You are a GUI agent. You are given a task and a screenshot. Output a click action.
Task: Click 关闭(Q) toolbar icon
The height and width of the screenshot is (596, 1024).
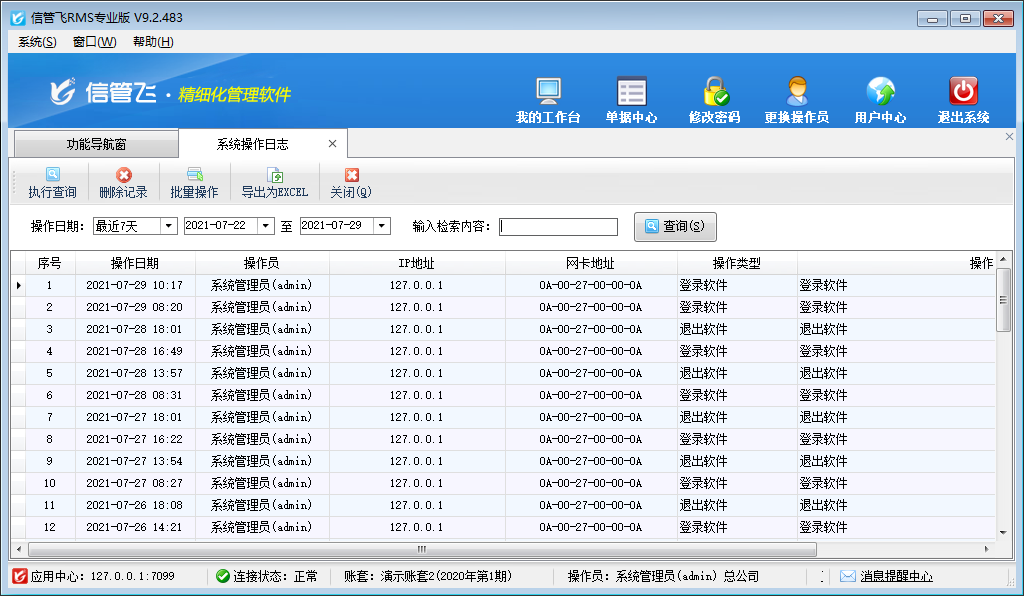pyautogui.click(x=351, y=174)
